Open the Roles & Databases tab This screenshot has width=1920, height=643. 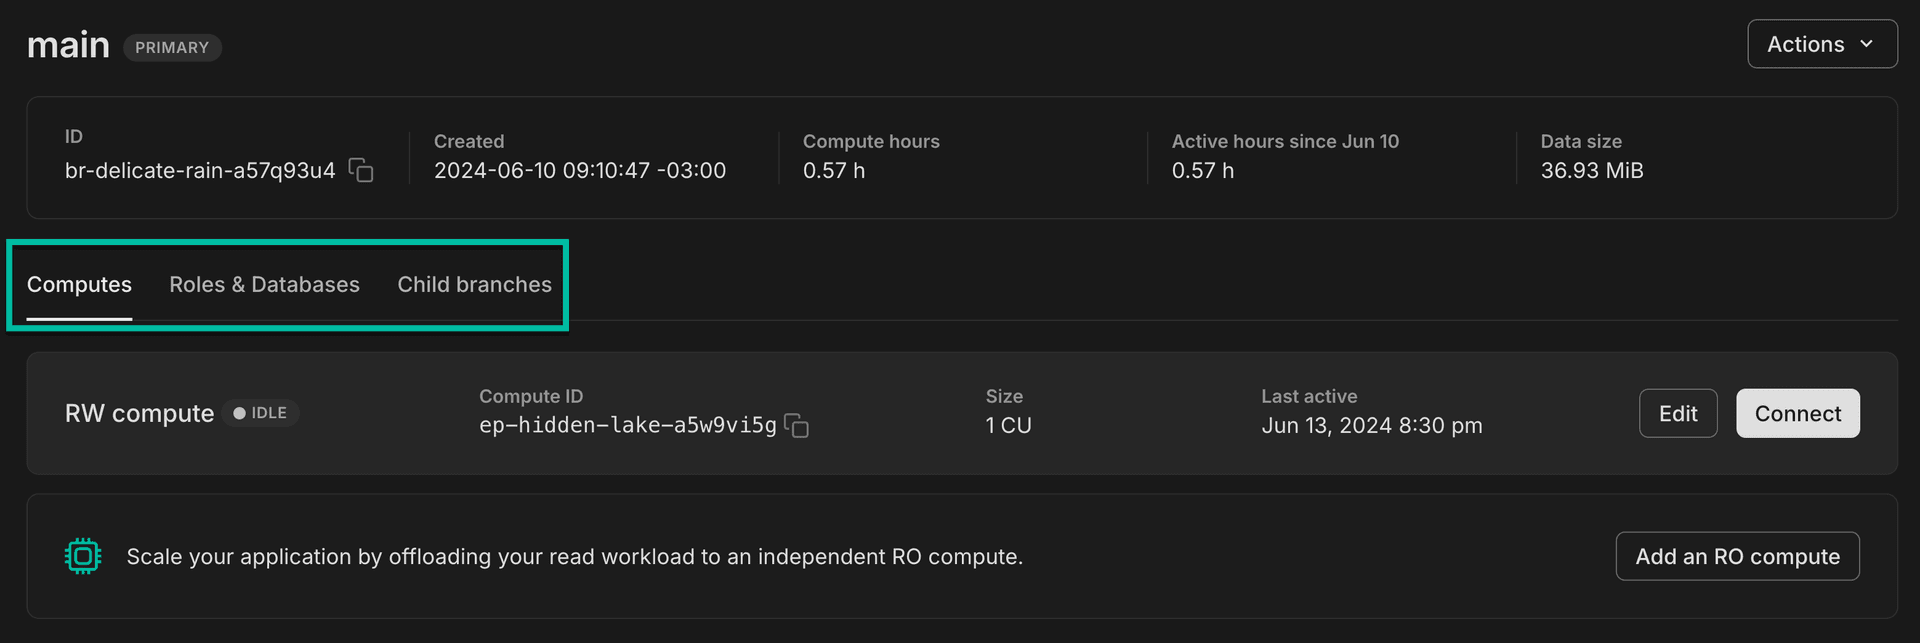pos(264,285)
